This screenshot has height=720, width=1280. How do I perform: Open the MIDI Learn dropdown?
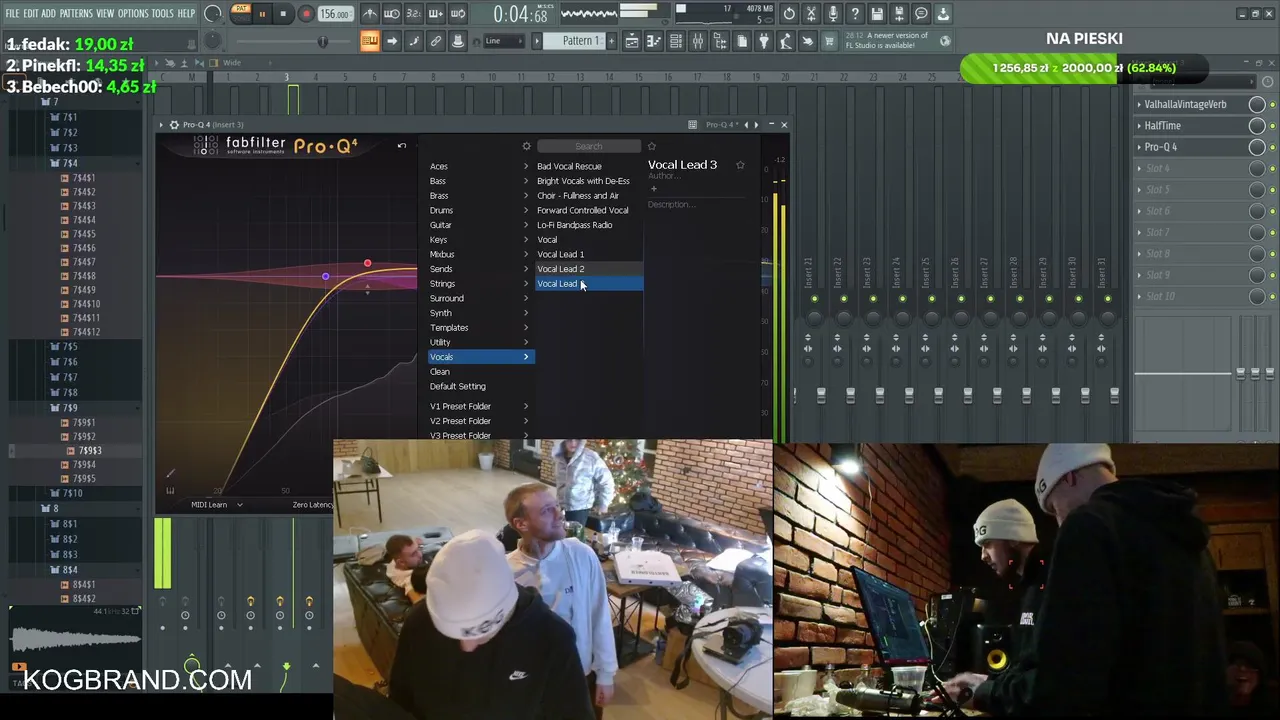(x=217, y=505)
